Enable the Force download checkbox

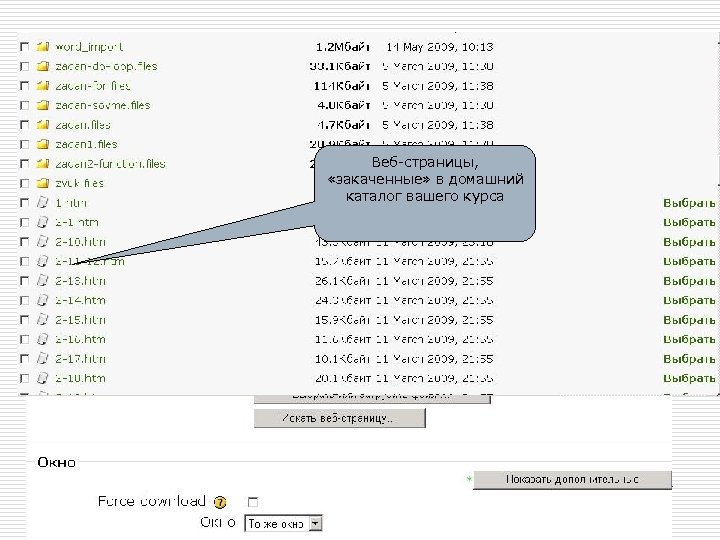pos(253,502)
